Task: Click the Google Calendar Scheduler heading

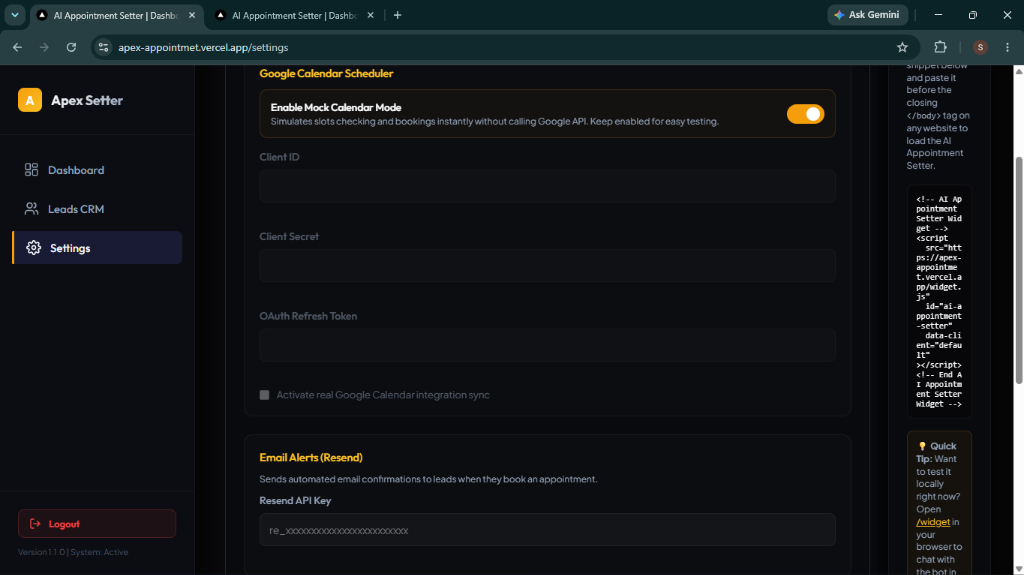Action: click(326, 73)
